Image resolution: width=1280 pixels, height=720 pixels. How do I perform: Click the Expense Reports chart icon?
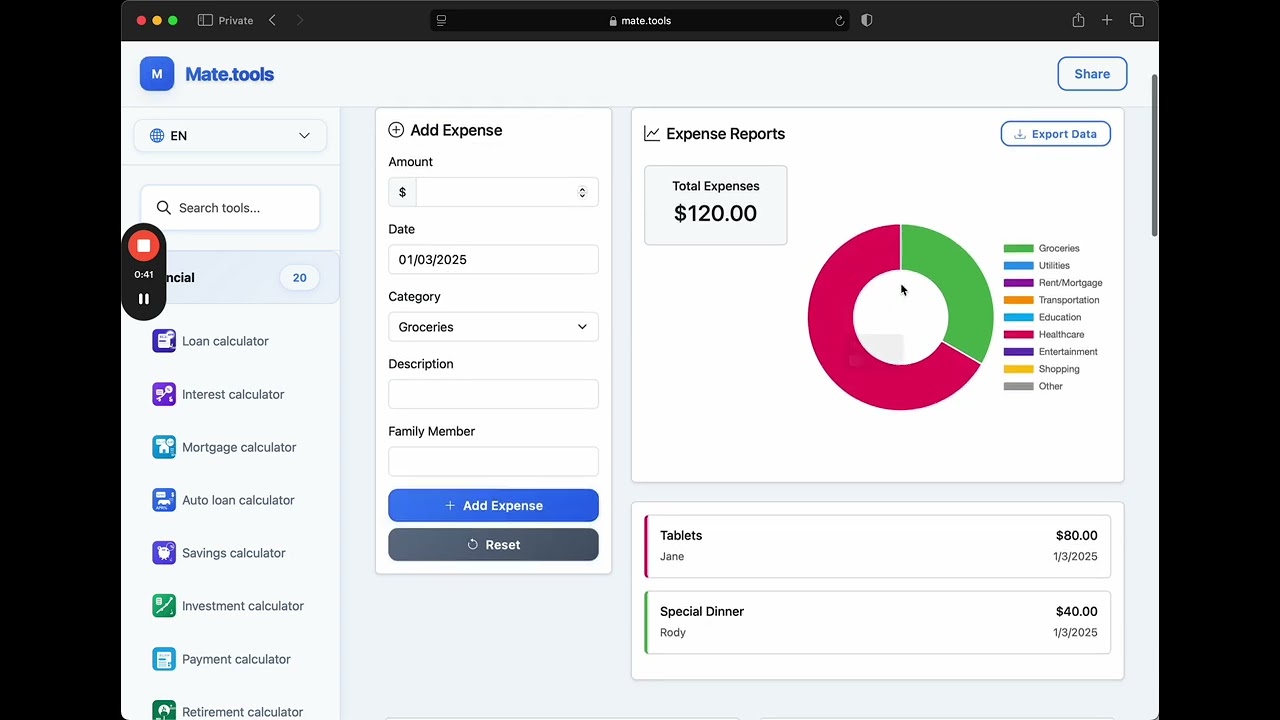(x=652, y=134)
